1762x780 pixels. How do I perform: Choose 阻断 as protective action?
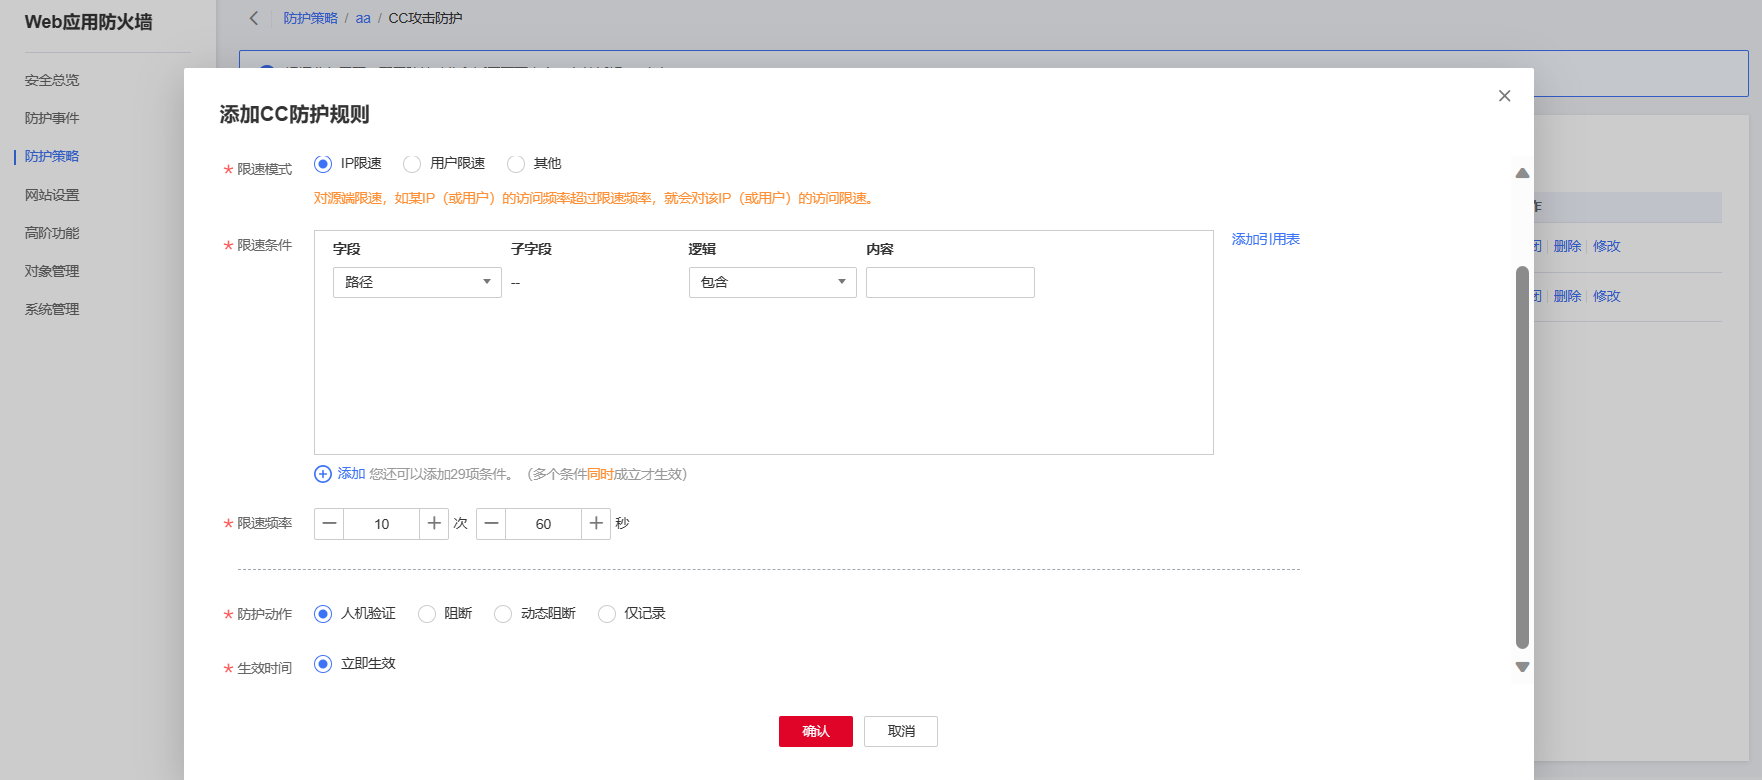tap(427, 614)
